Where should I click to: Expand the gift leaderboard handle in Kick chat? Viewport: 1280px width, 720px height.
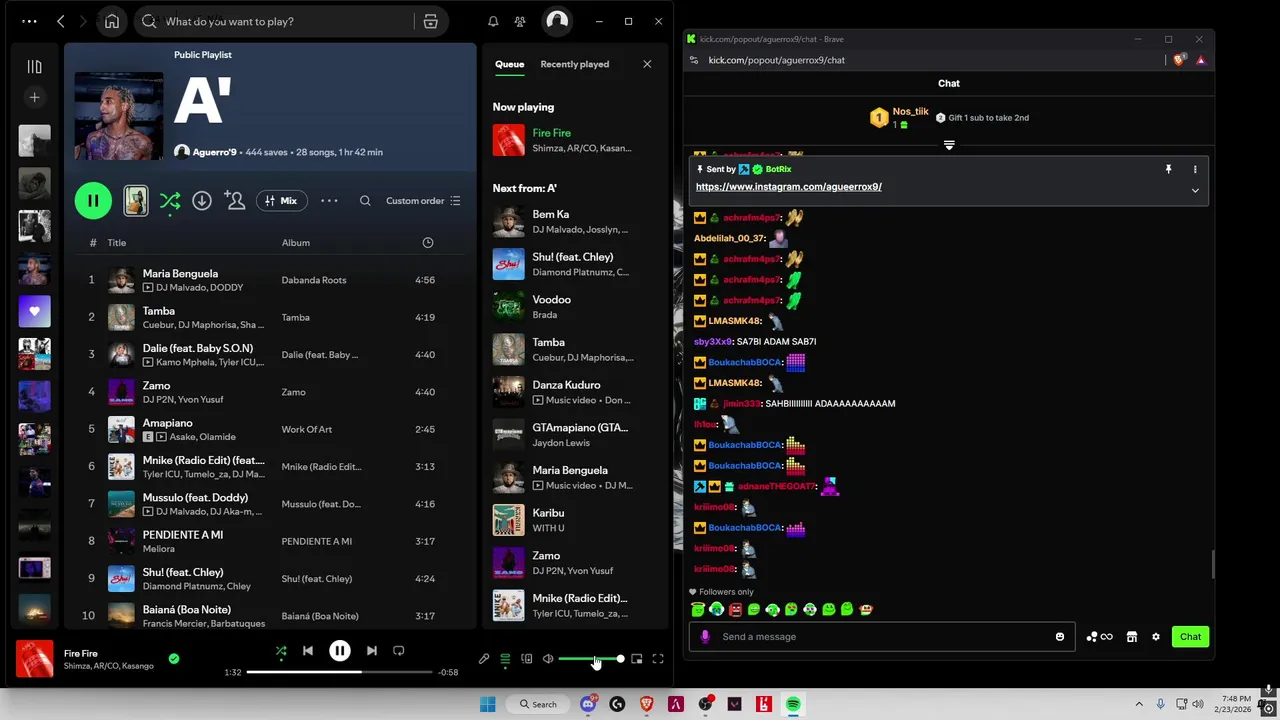pyautogui.click(x=949, y=145)
